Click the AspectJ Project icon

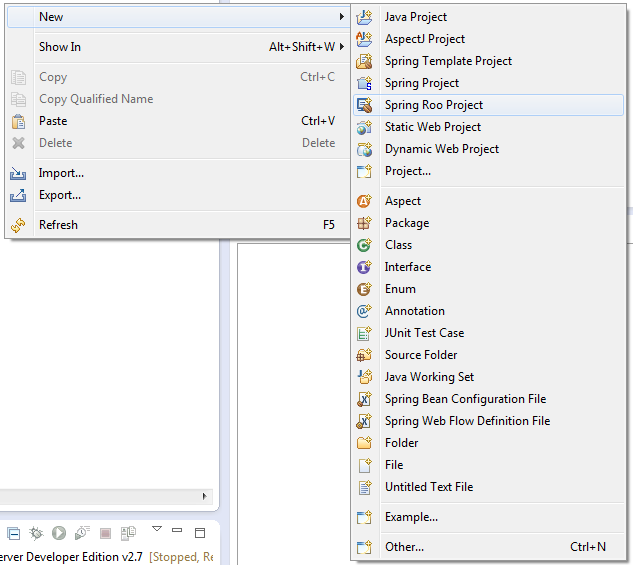pos(364,39)
